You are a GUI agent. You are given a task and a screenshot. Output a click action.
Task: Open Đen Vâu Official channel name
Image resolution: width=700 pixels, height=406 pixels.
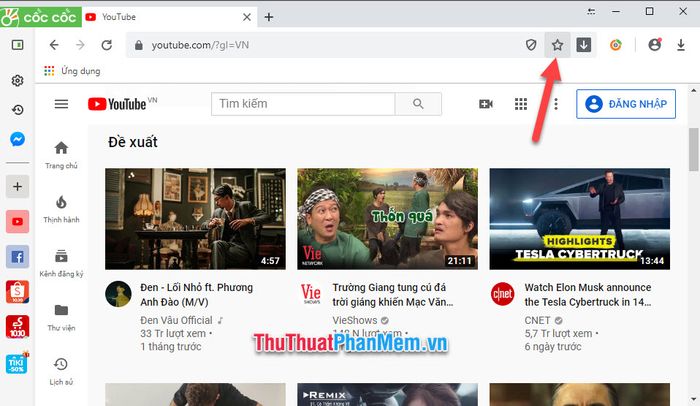pyautogui.click(x=176, y=320)
